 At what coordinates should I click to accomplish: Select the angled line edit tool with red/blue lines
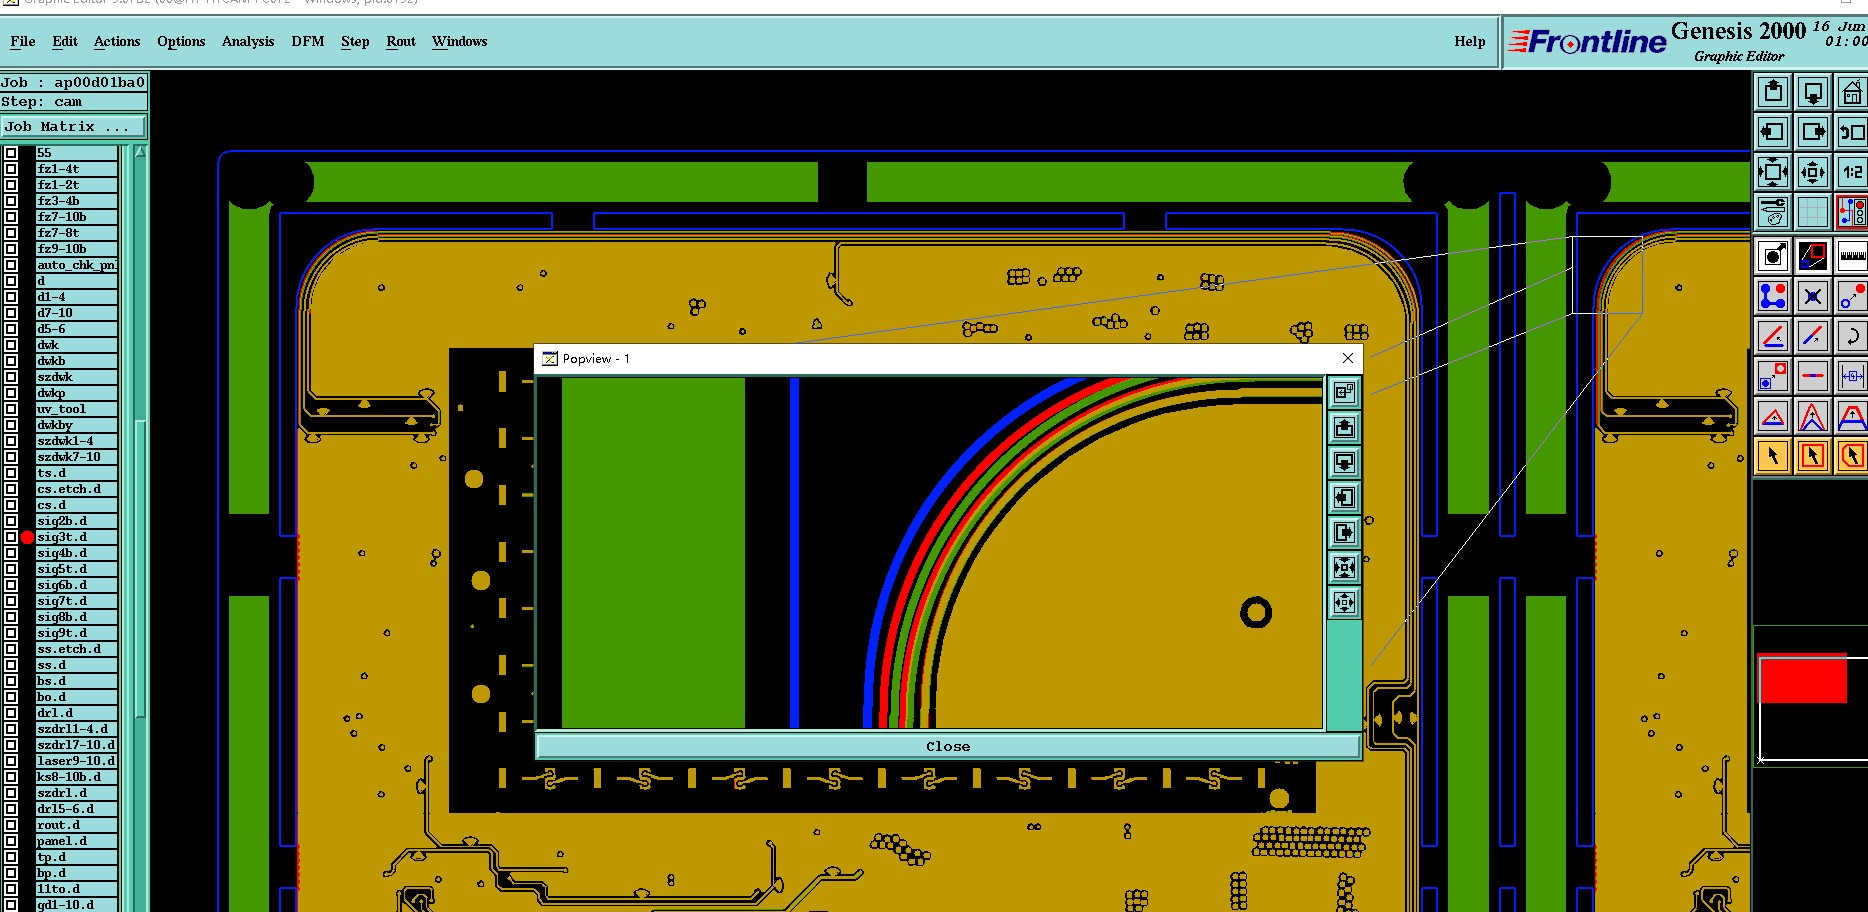[1773, 336]
